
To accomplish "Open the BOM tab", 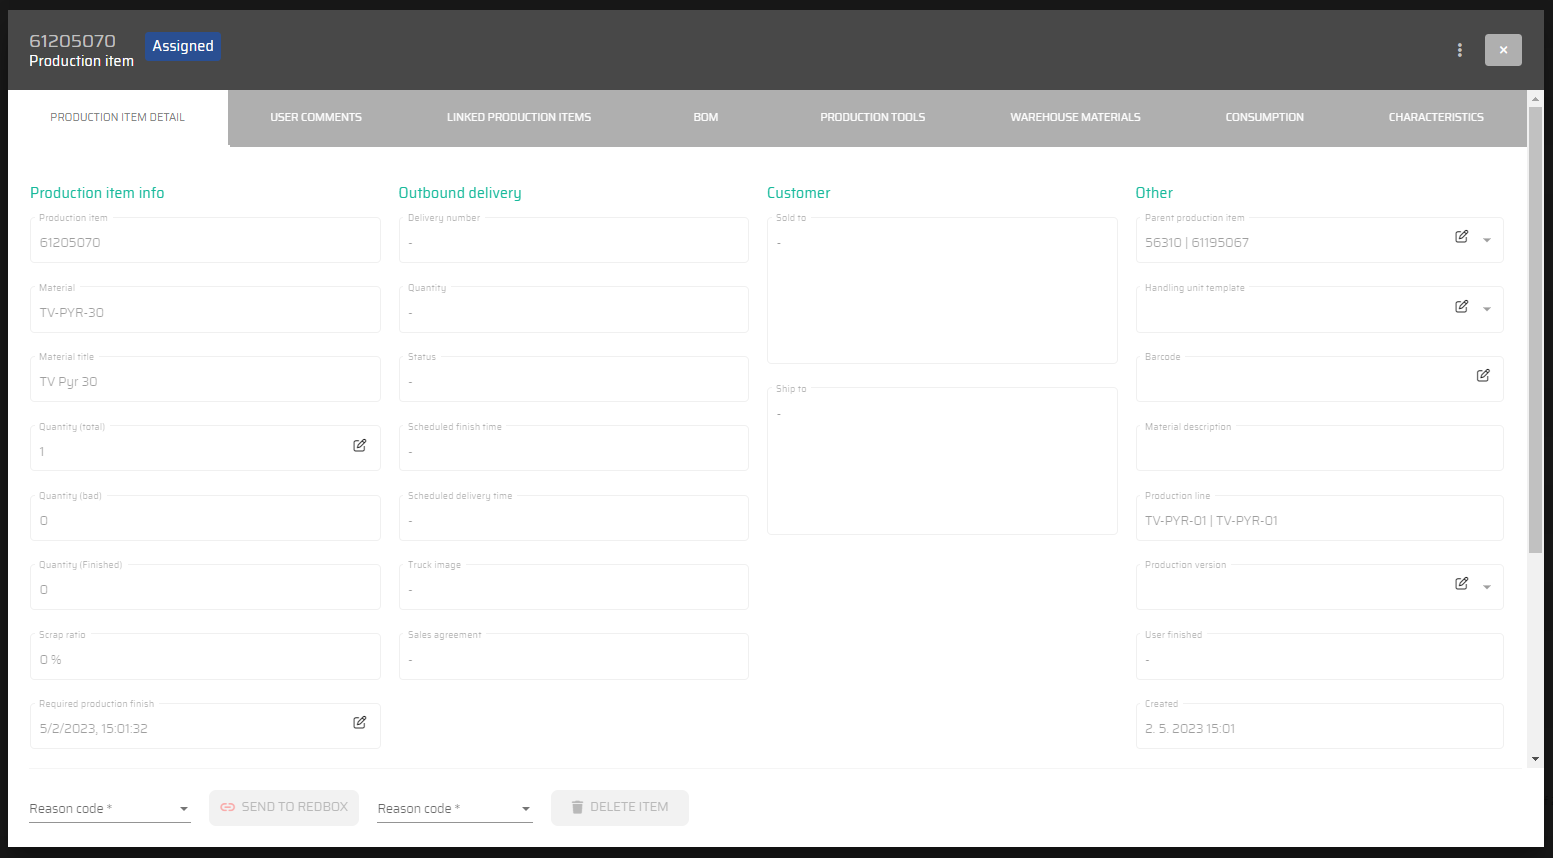I will click(x=705, y=118).
